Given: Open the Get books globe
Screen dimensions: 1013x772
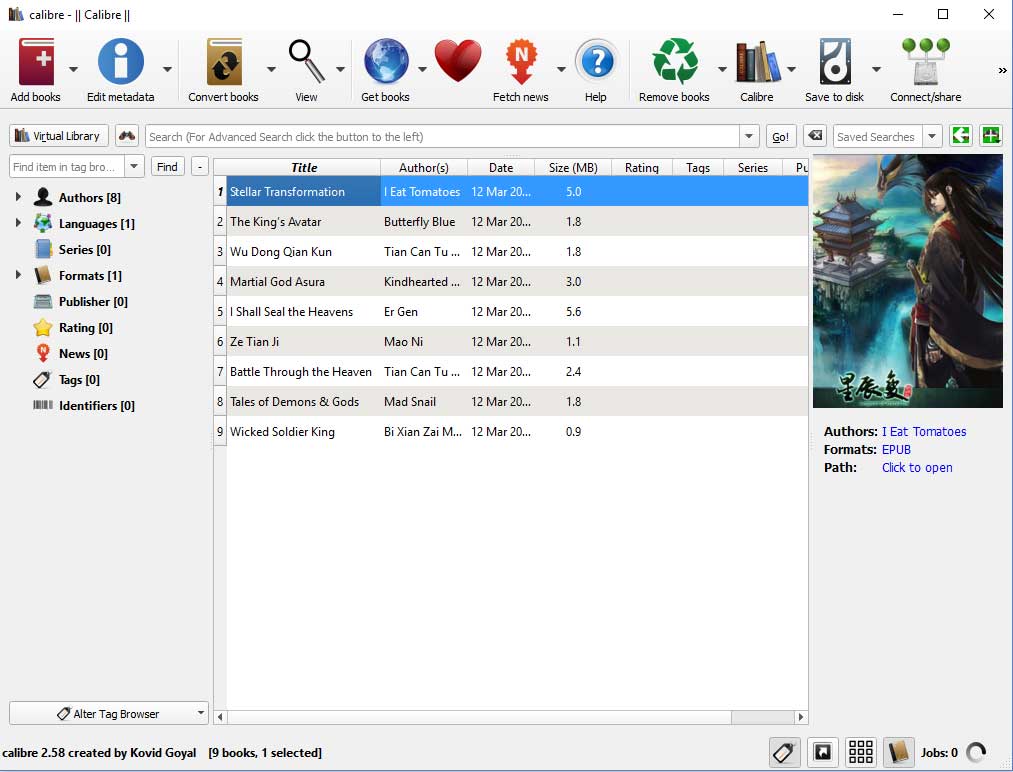Looking at the screenshot, I should click(x=386, y=62).
